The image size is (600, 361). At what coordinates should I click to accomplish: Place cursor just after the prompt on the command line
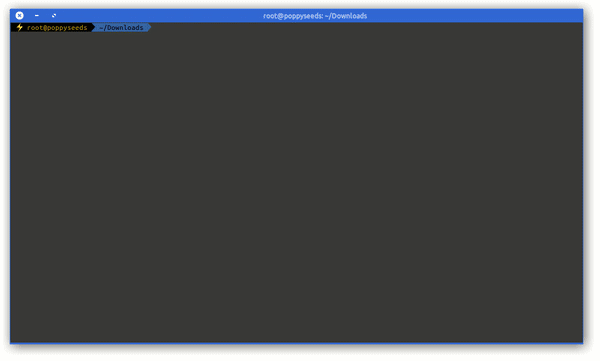(x=155, y=28)
